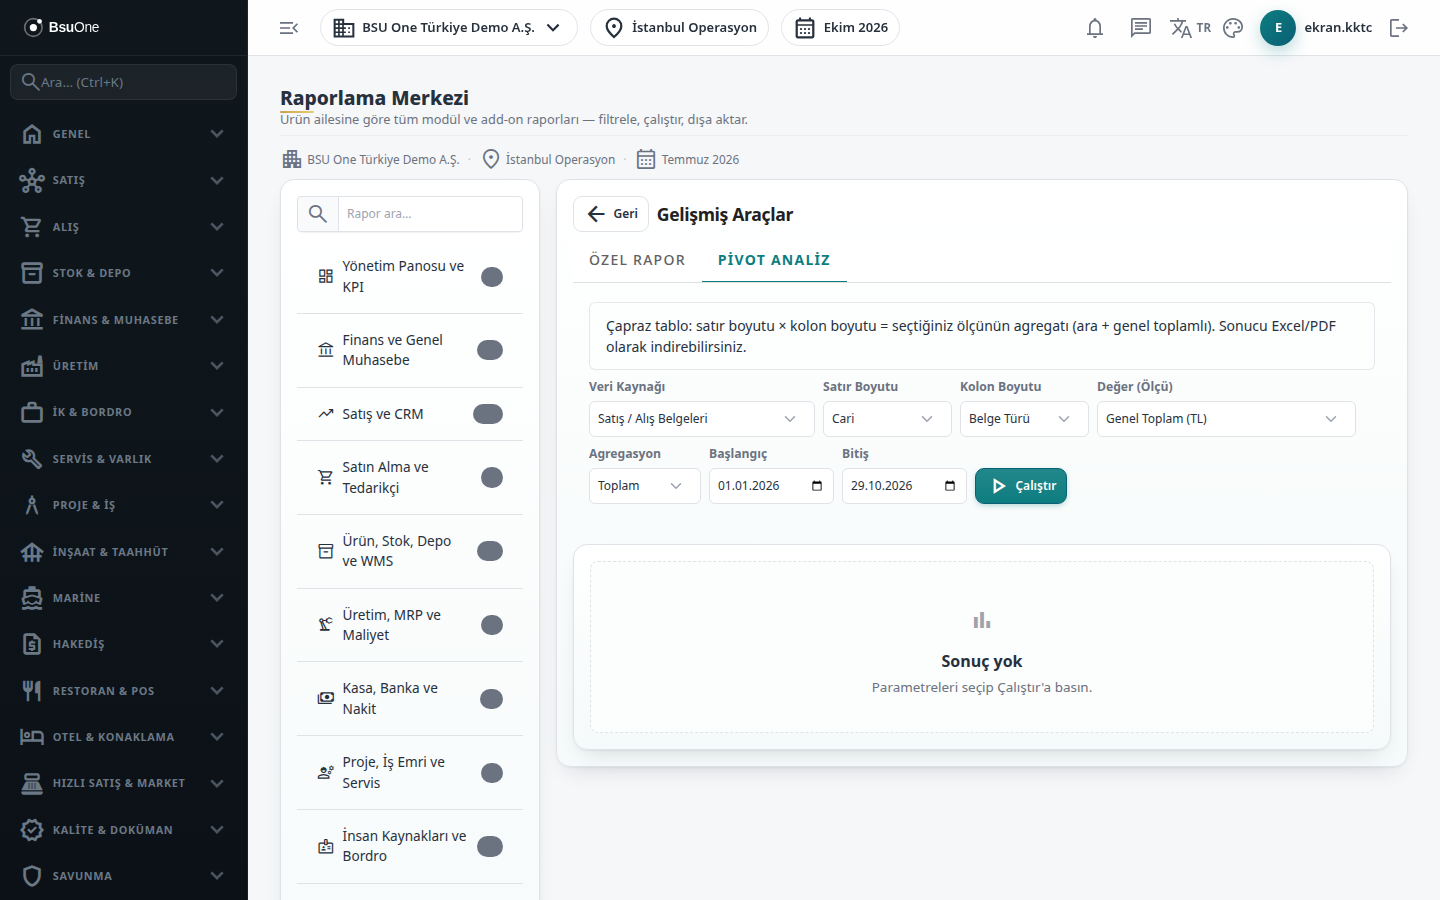Open Otel & Konaklama icon in sidebar
Viewport: 1440px width, 900px height.
[32, 737]
